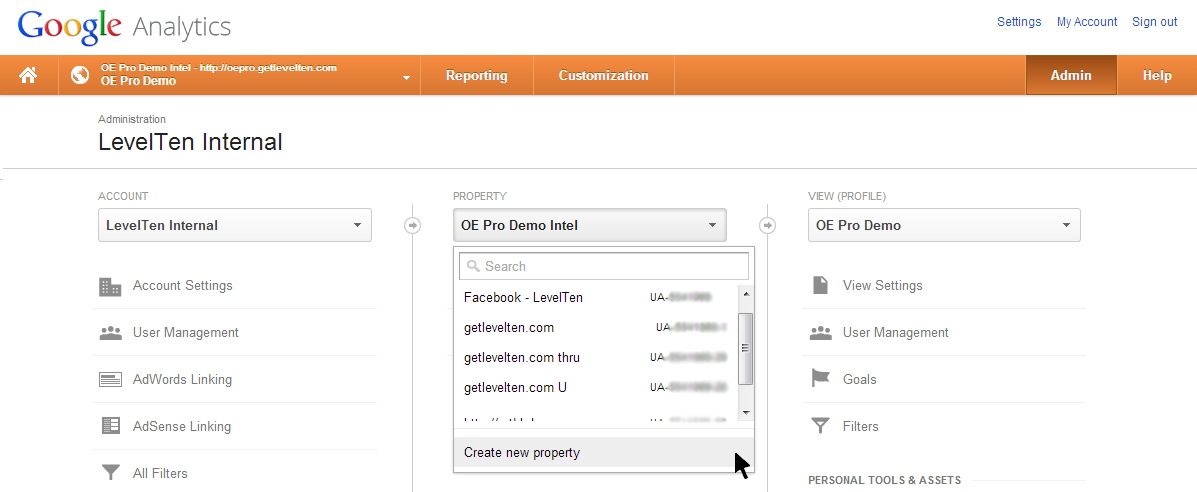
Task: Click the LevelTen Internal page heading
Action: click(x=190, y=142)
